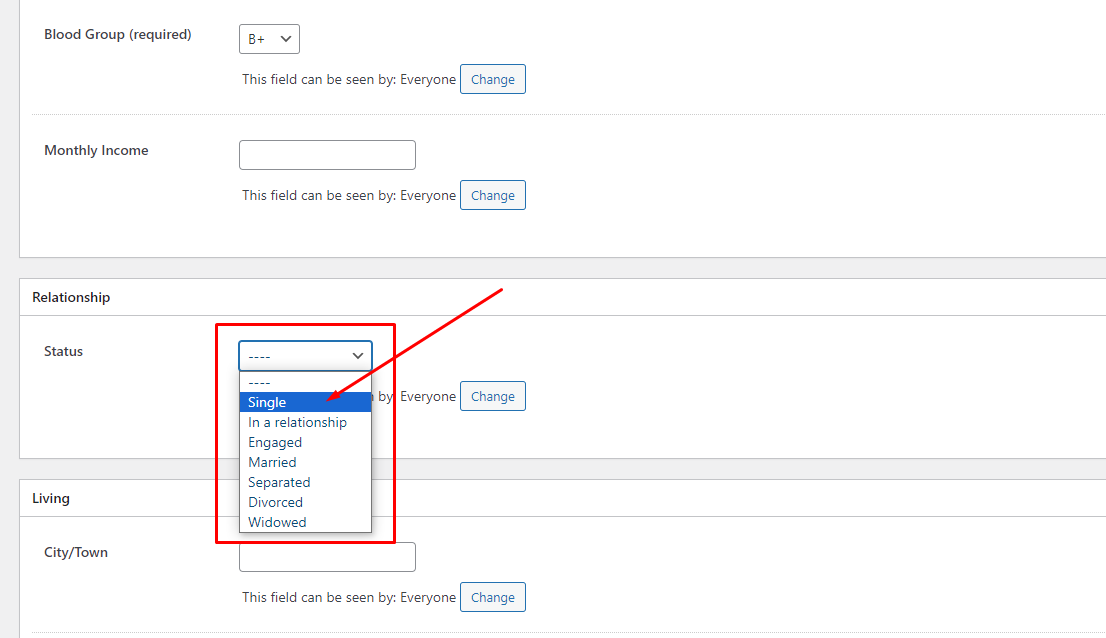Focus the City/Town input field
Image resolution: width=1106 pixels, height=638 pixels.
[327, 557]
